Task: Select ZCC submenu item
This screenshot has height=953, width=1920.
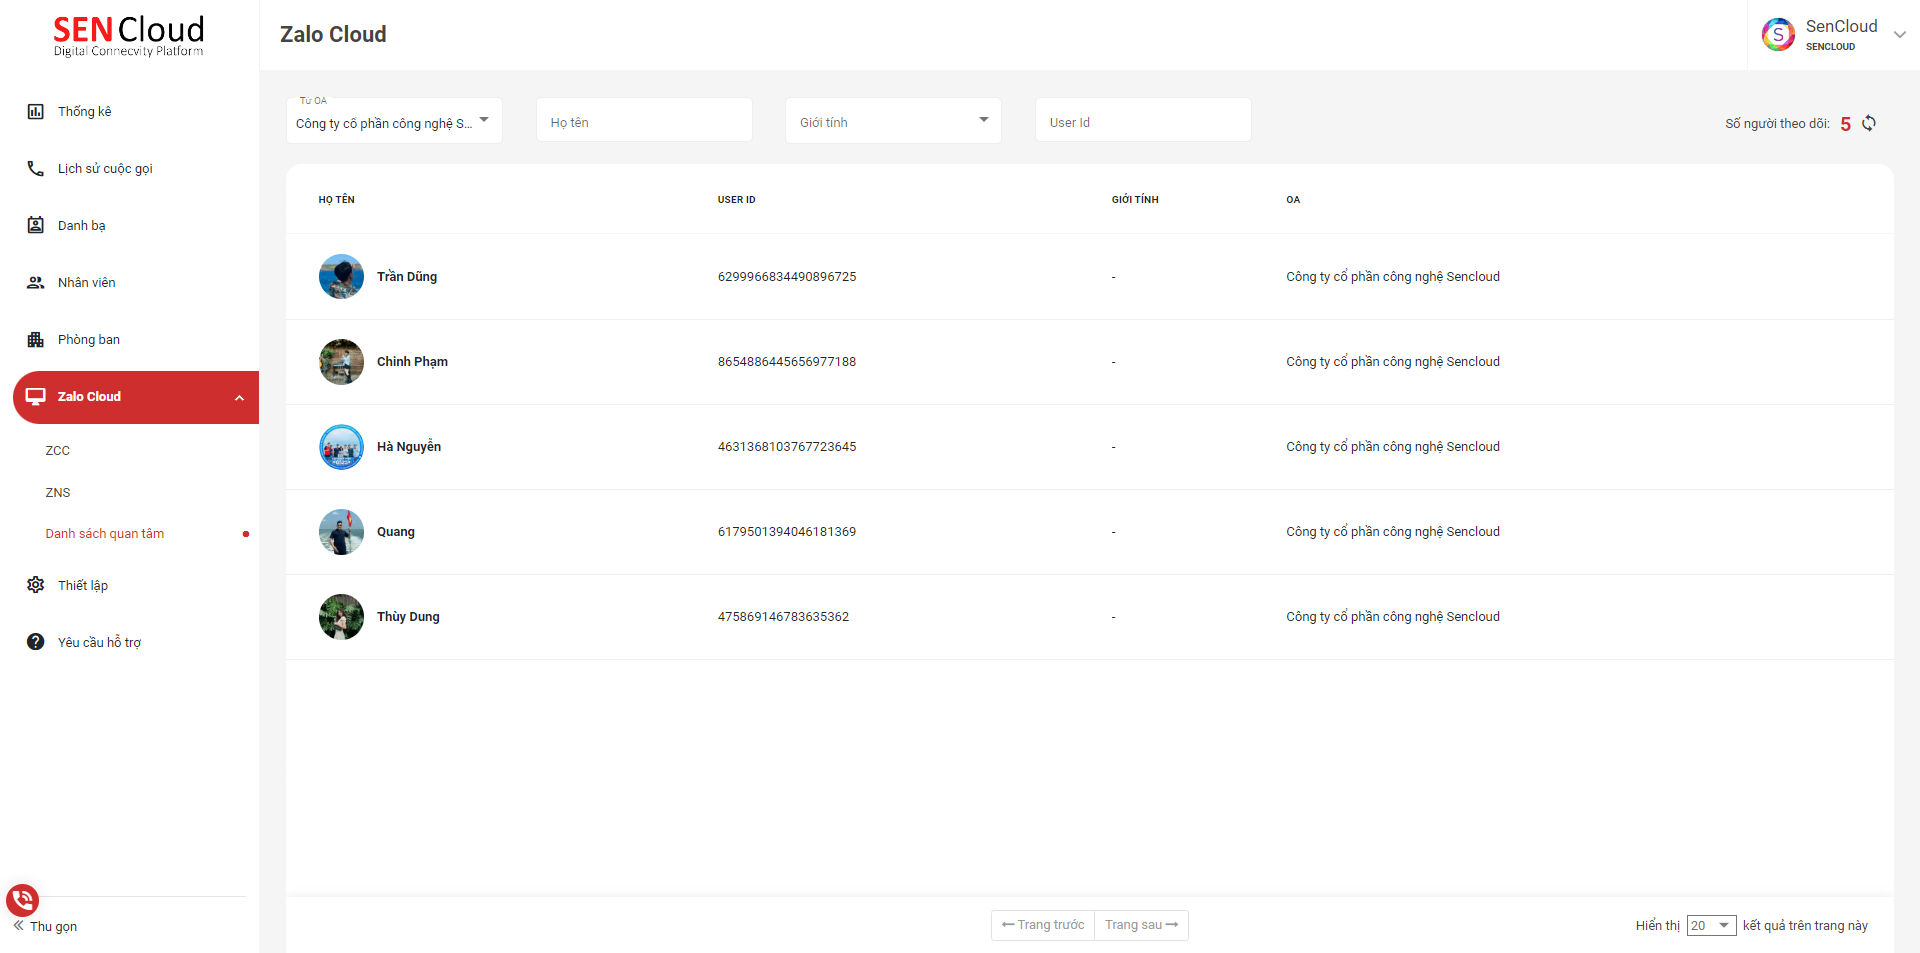Action: point(58,451)
